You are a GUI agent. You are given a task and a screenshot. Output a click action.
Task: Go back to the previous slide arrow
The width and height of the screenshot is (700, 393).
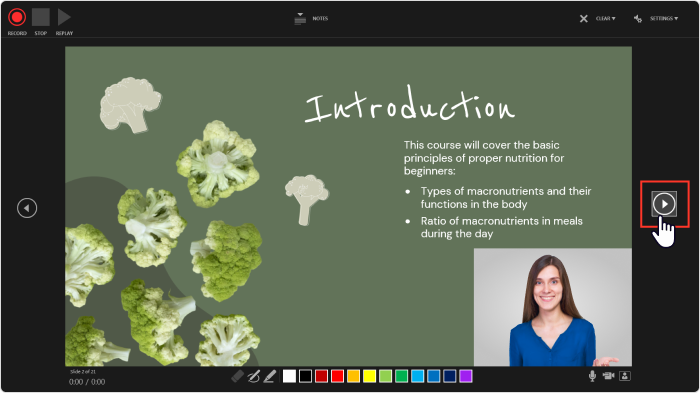click(x=27, y=208)
